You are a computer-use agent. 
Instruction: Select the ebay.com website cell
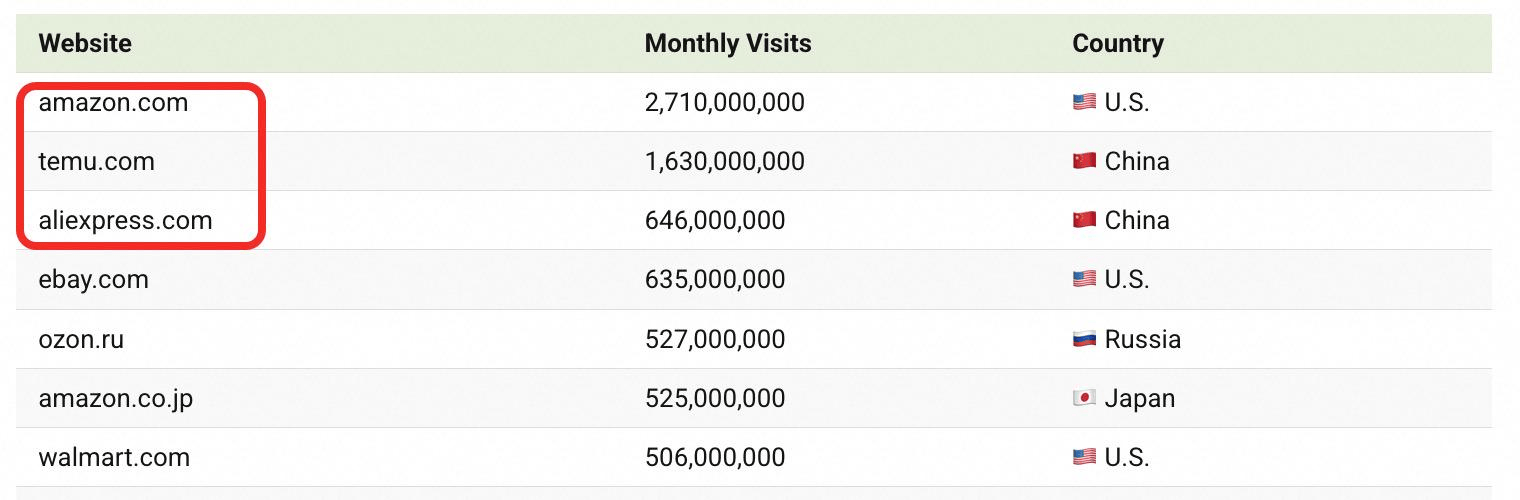tap(94, 279)
